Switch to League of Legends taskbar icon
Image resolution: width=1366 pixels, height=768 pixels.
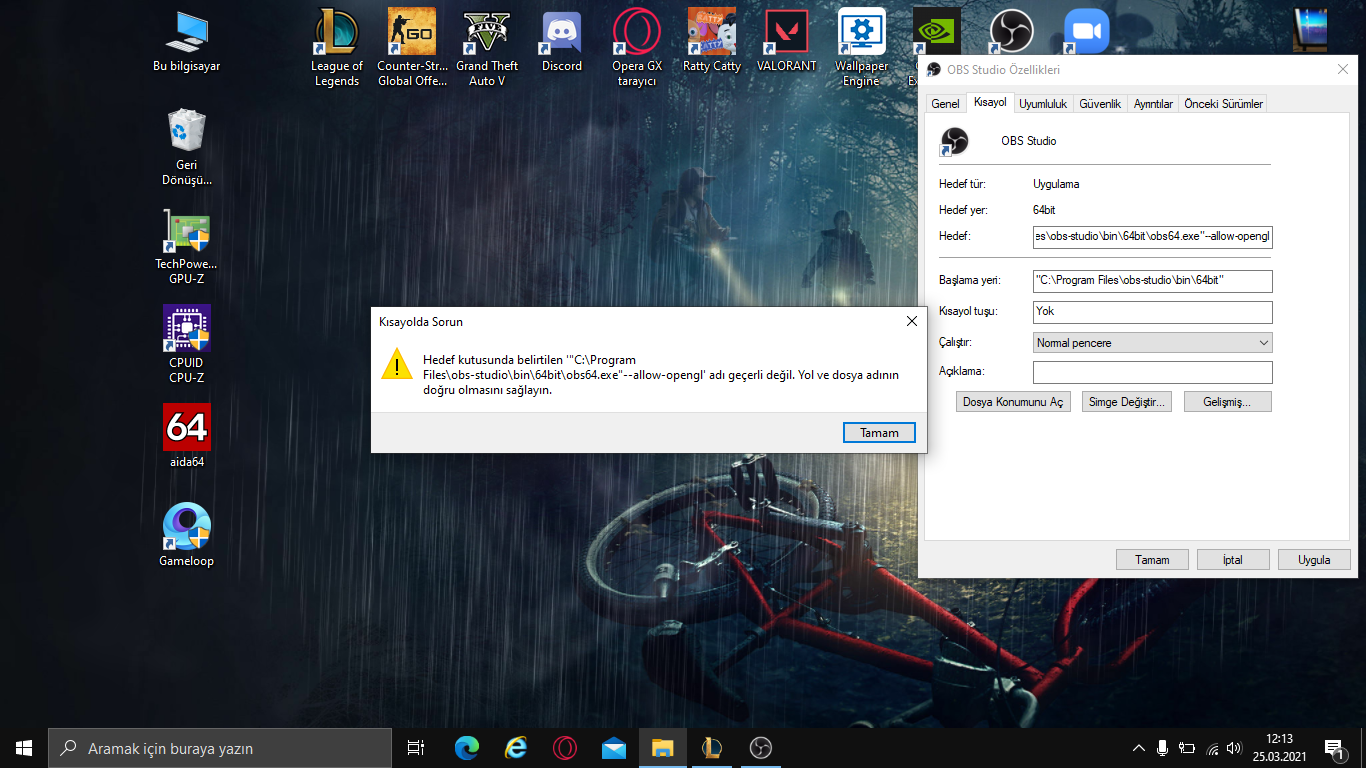(712, 748)
